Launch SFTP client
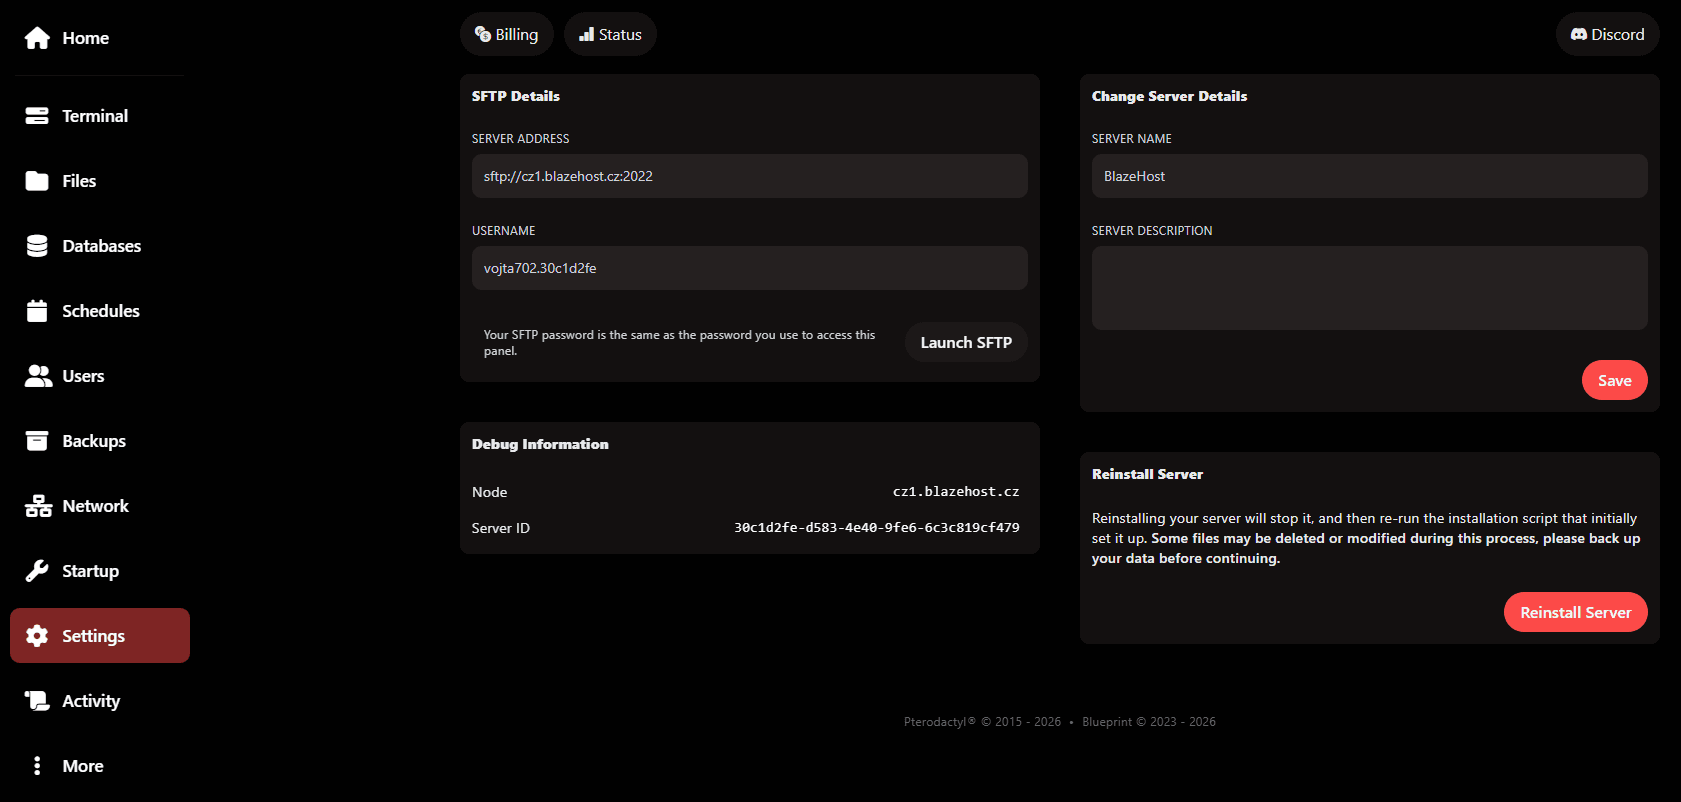Image resolution: width=1681 pixels, height=802 pixels. click(x=966, y=342)
